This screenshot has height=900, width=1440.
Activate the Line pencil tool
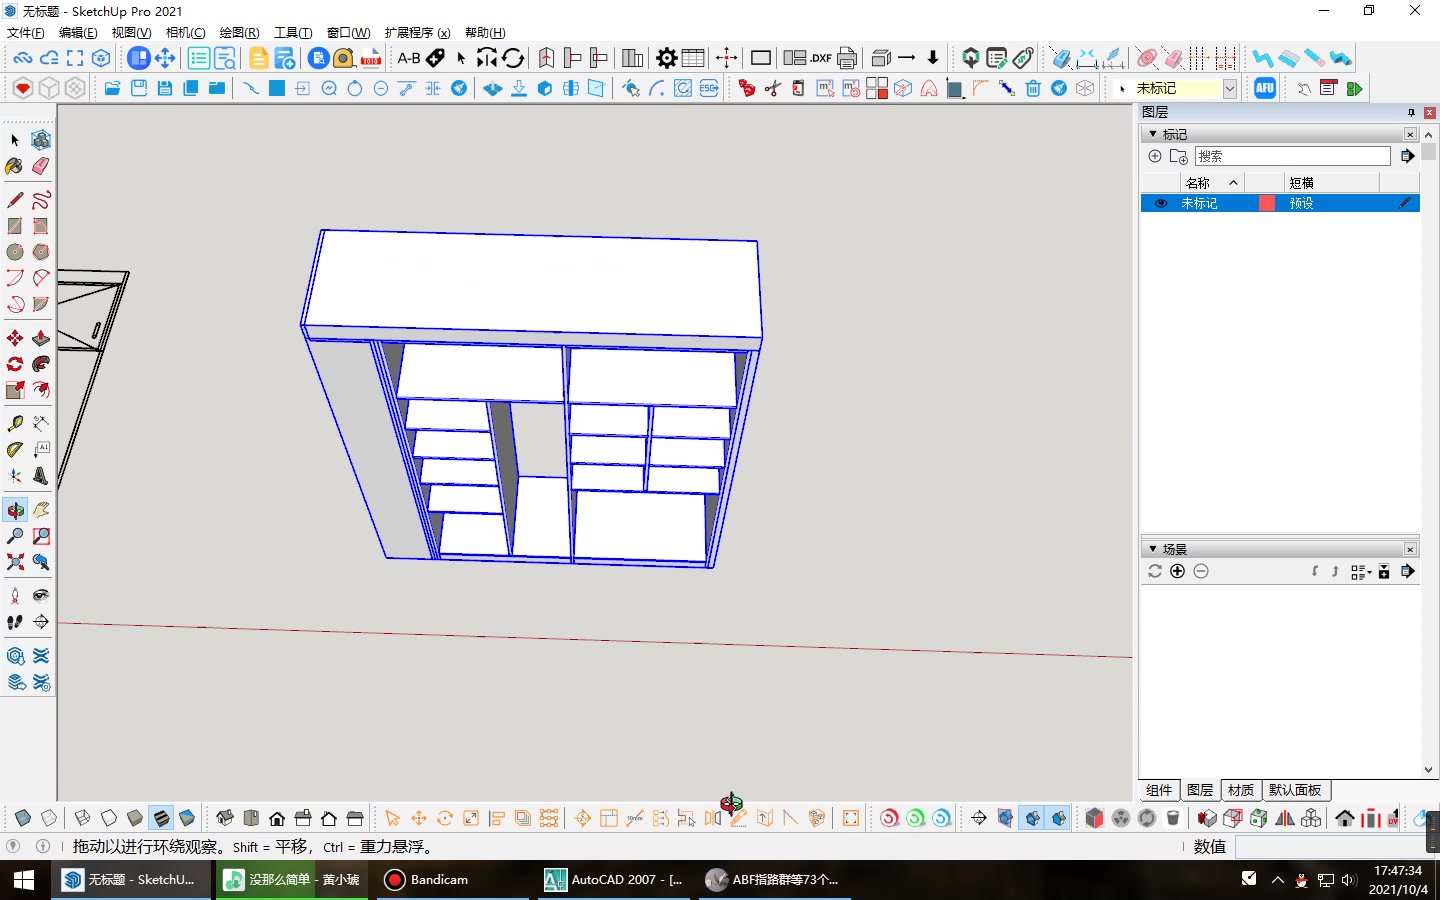click(15, 200)
